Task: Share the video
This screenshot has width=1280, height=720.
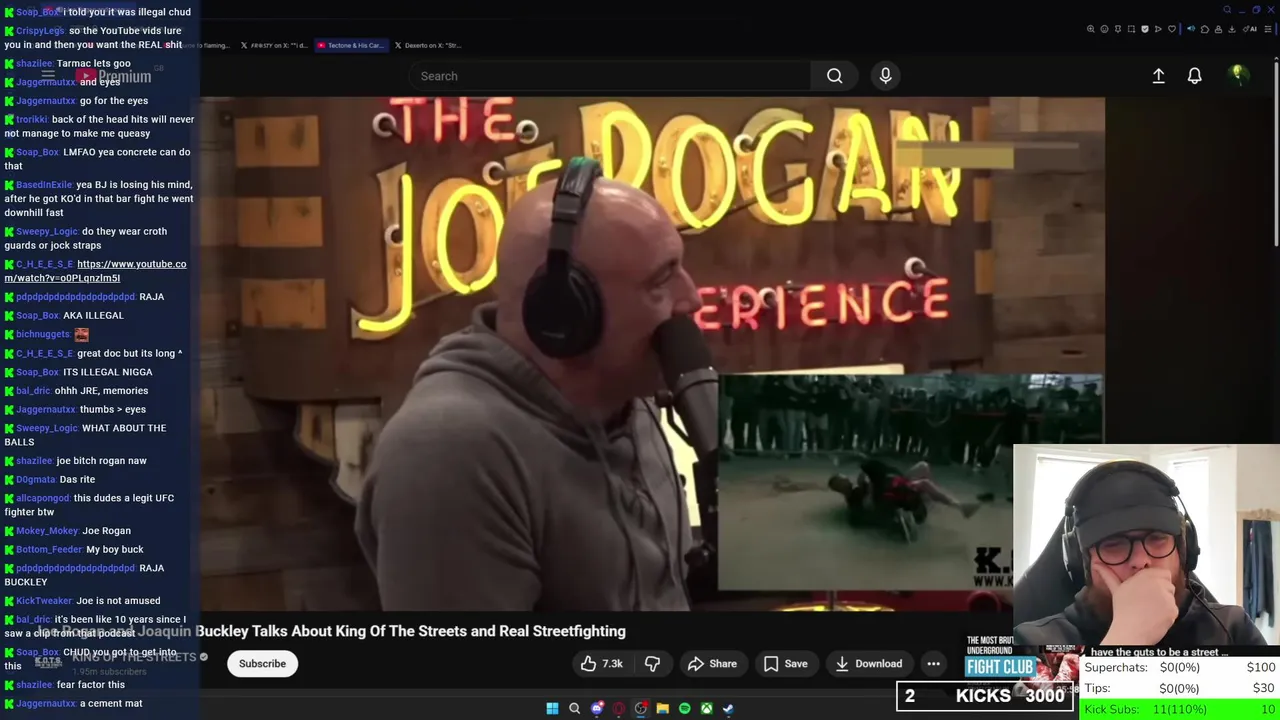Action: coord(712,664)
